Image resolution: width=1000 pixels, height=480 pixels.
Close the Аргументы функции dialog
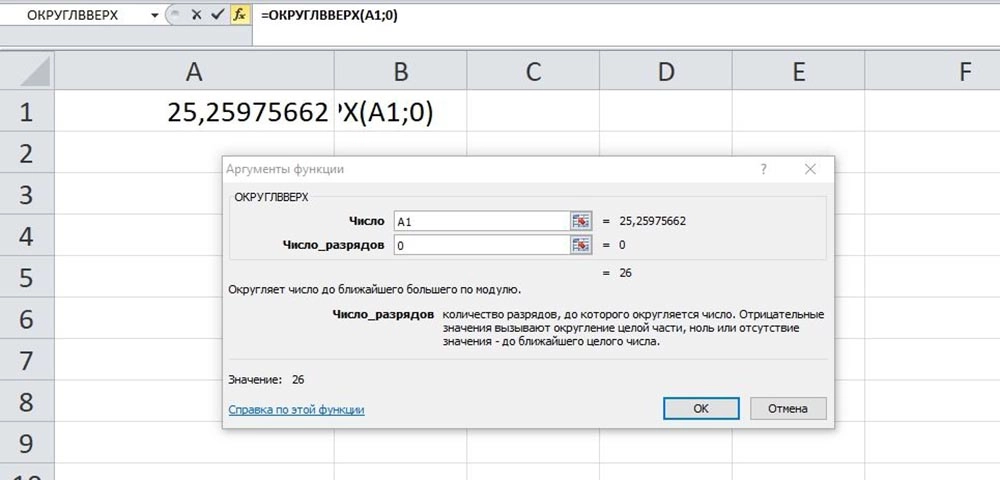point(810,170)
